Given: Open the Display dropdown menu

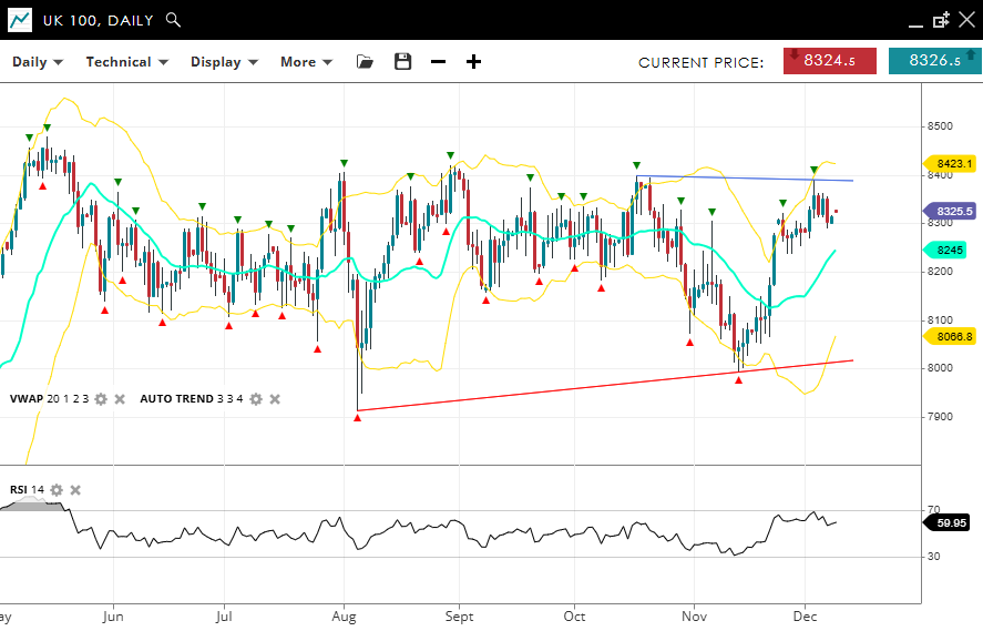Looking at the screenshot, I should pos(224,62).
